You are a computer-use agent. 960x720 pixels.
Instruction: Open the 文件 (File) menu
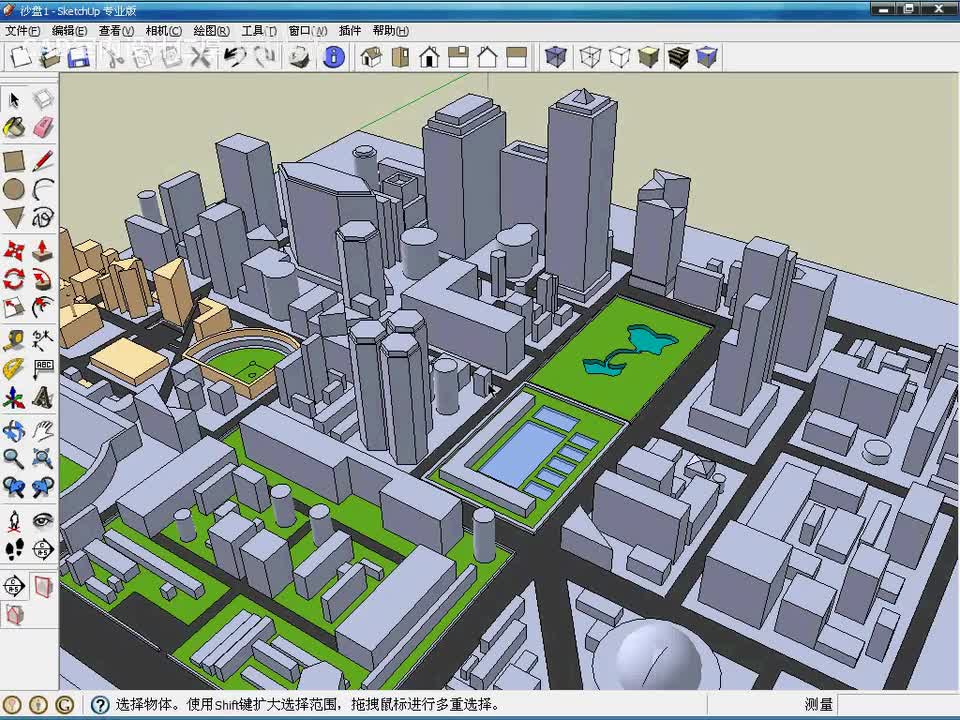point(23,31)
